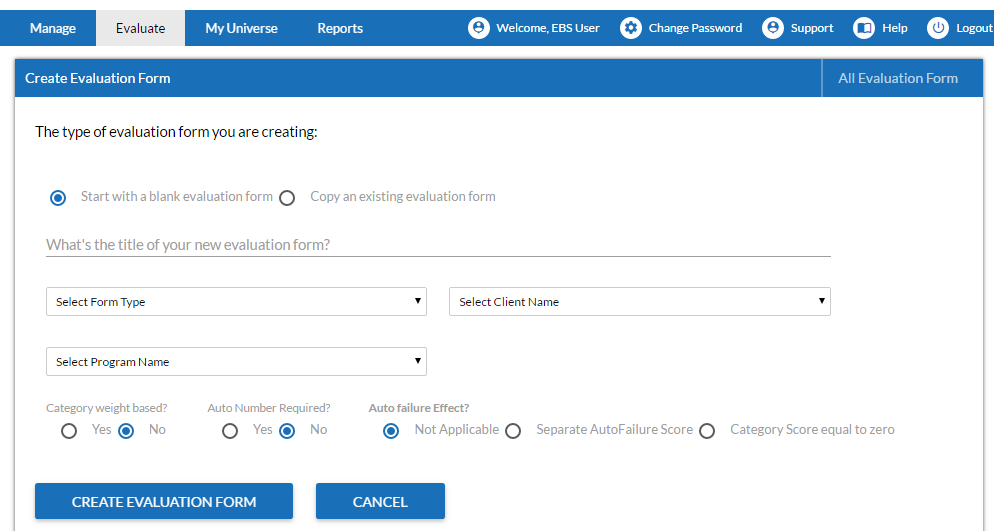Open the Select Form Type dropdown
The image size is (994, 531).
tap(236, 302)
